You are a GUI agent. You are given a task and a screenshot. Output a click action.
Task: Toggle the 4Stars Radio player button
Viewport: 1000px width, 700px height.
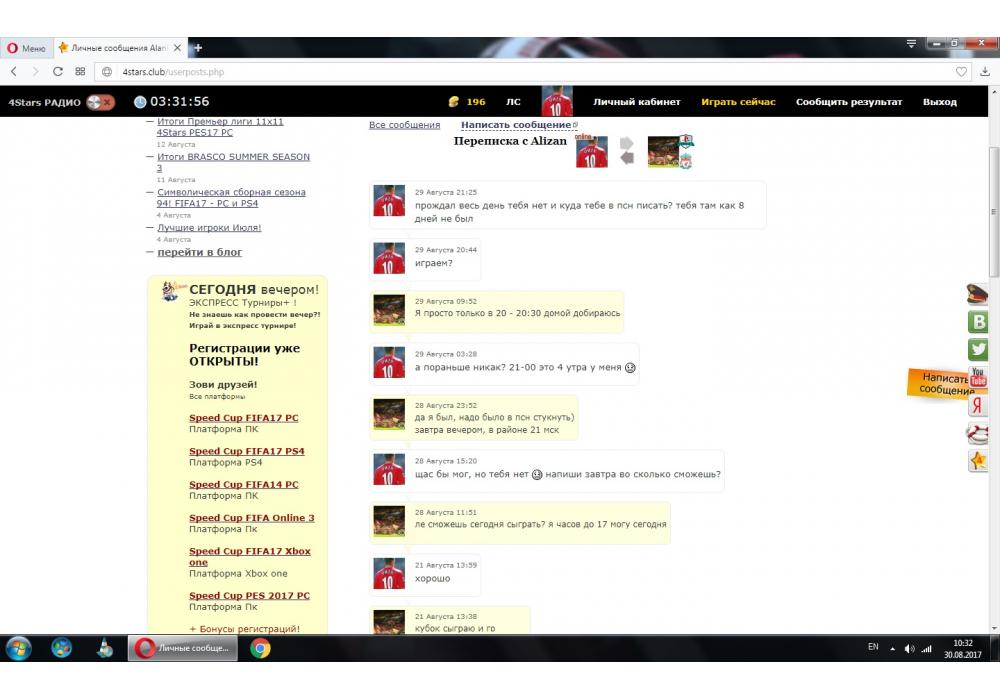(100, 102)
